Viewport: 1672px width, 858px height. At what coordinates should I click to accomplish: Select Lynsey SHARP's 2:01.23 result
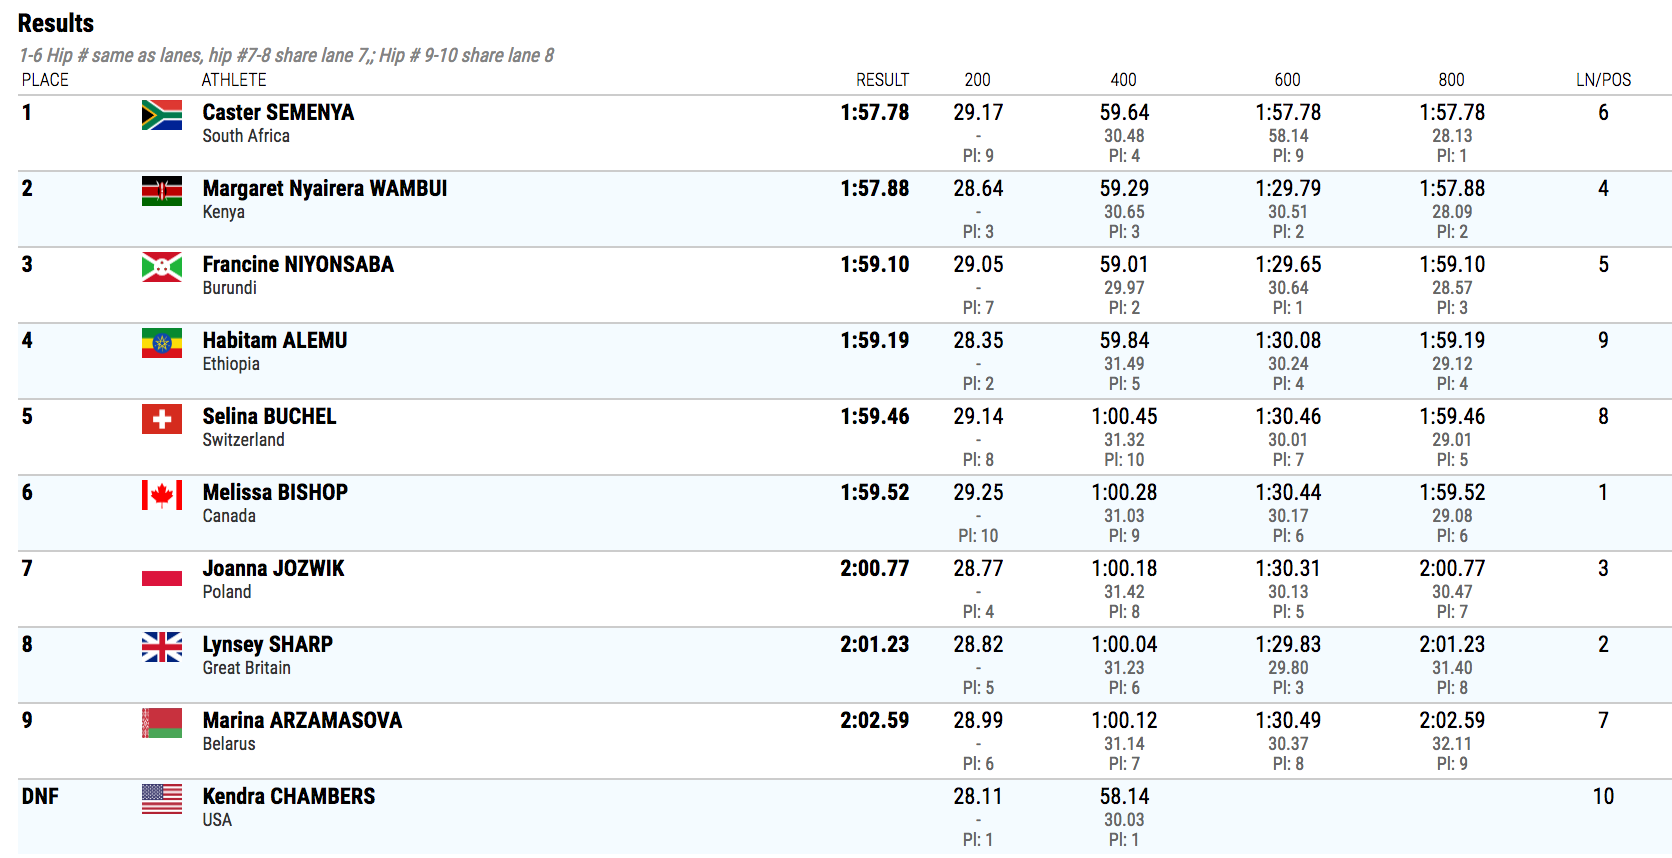tap(875, 644)
